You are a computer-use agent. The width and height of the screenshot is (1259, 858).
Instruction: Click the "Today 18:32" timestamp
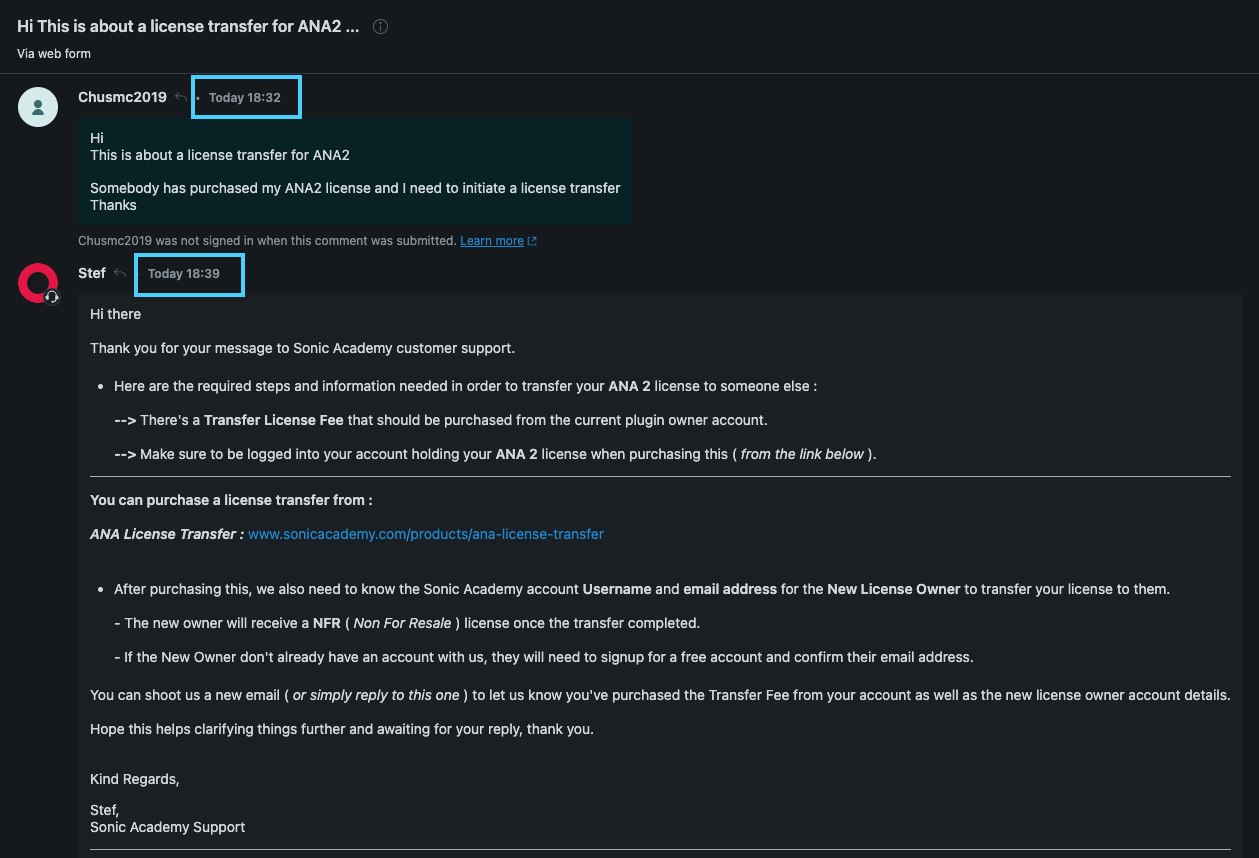(x=245, y=98)
